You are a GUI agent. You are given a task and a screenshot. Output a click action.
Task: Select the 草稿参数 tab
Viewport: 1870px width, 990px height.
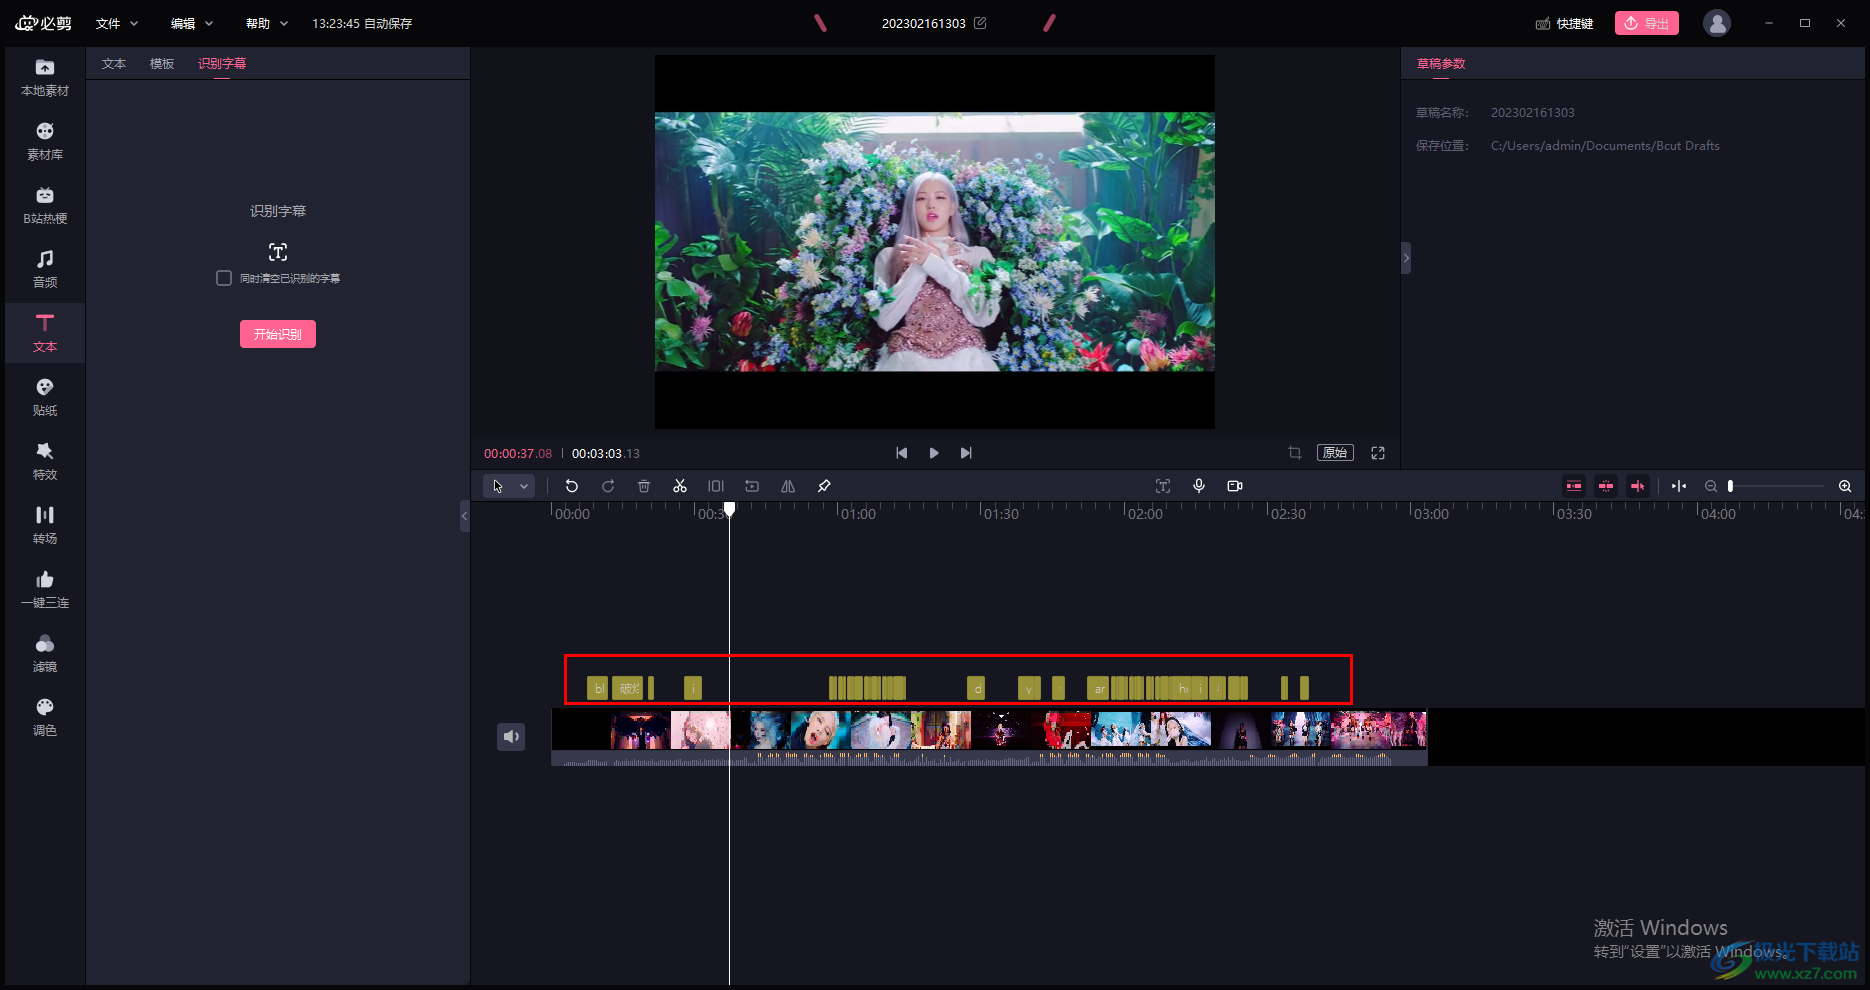click(x=1441, y=64)
